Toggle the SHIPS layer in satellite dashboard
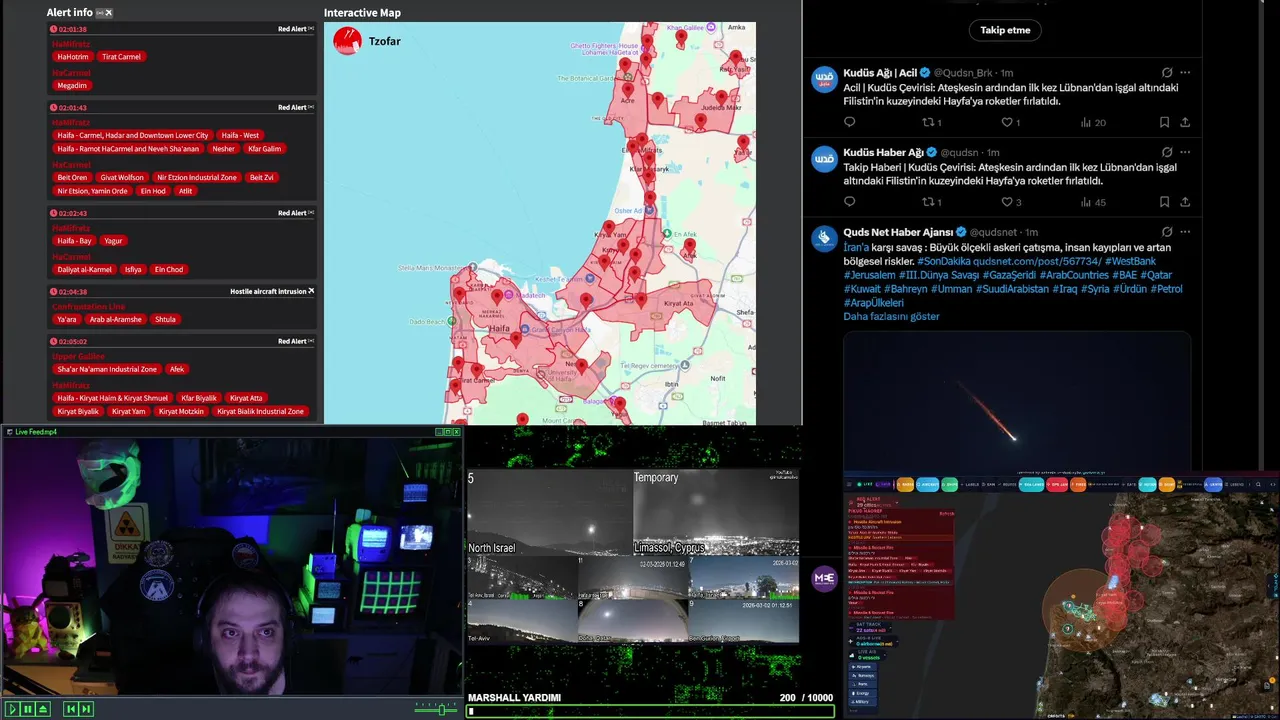 950,485
